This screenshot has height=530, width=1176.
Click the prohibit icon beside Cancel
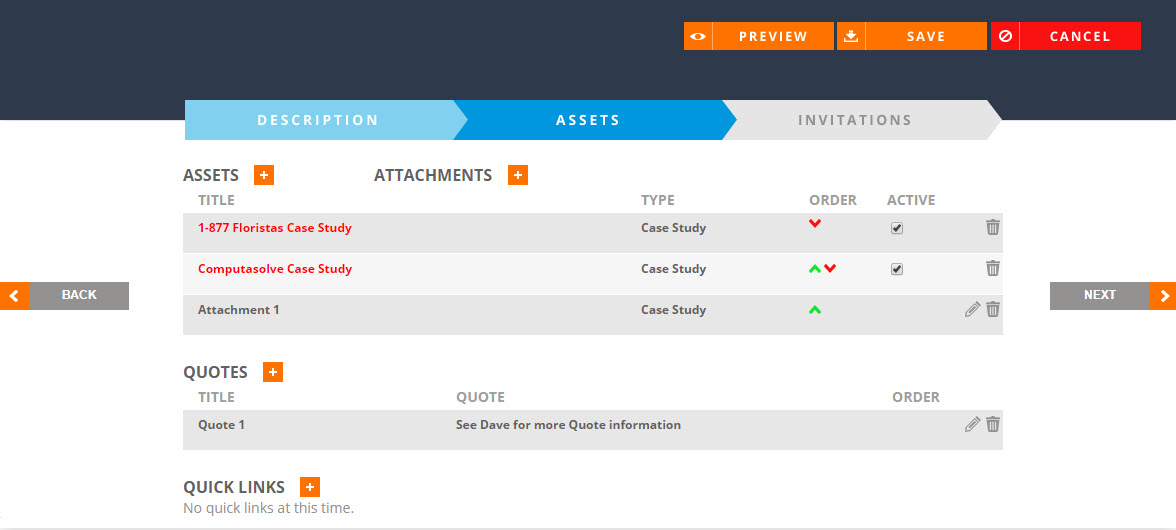(x=1005, y=36)
